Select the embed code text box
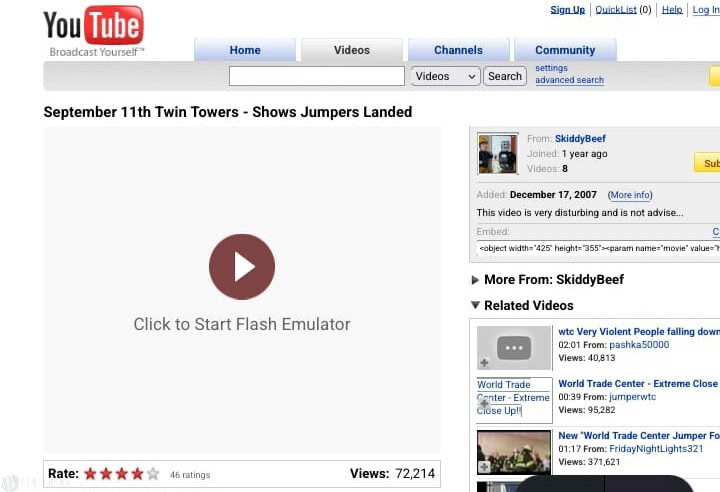The image size is (720, 492). click(x=597, y=248)
